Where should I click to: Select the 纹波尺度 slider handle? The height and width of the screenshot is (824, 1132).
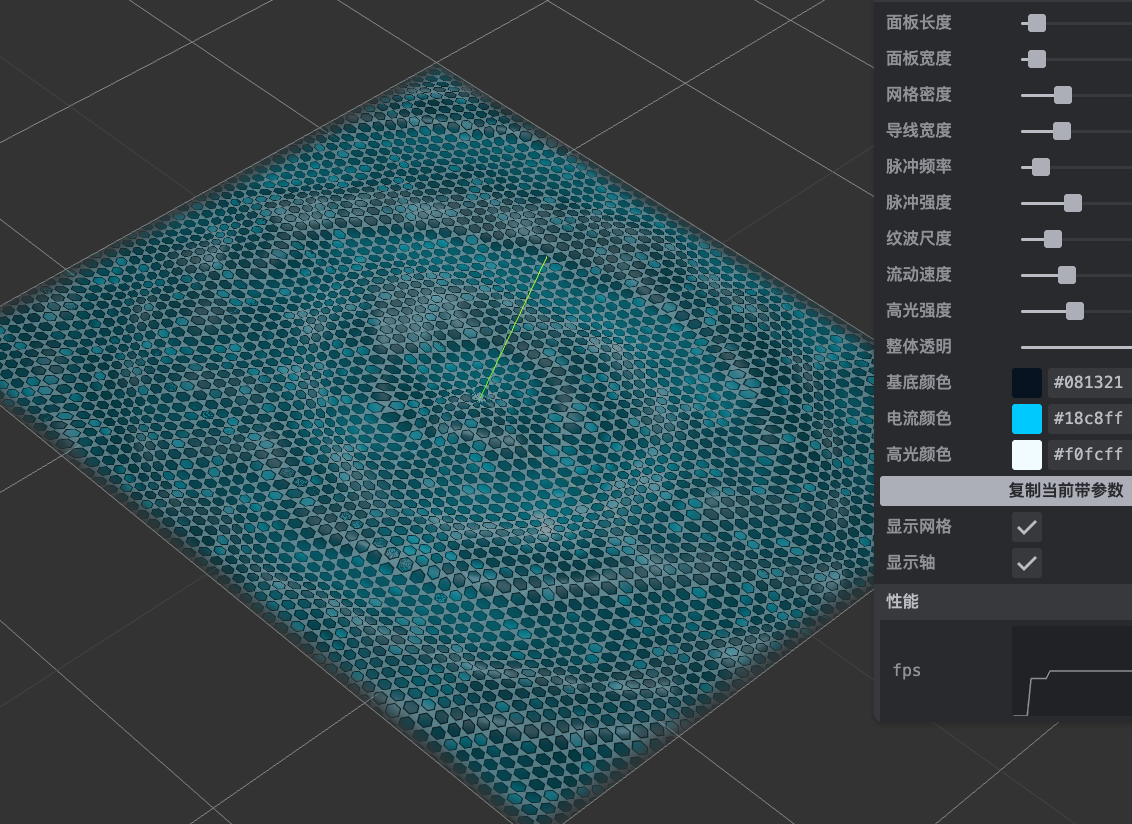tap(1053, 239)
